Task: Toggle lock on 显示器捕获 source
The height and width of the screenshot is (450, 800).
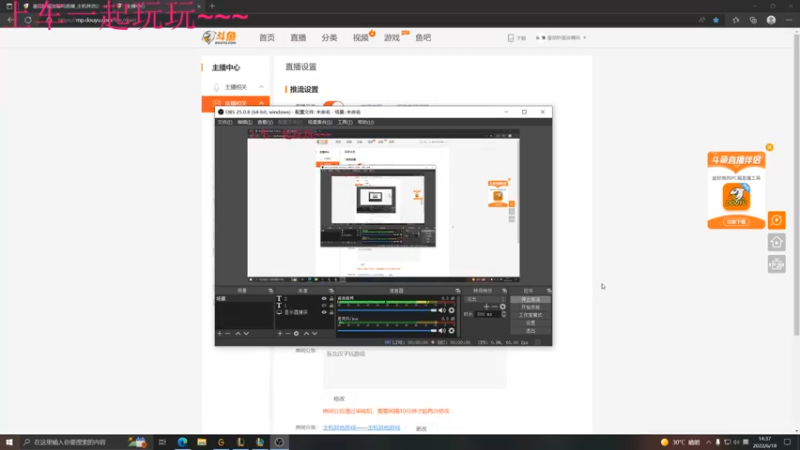Action: tap(331, 312)
